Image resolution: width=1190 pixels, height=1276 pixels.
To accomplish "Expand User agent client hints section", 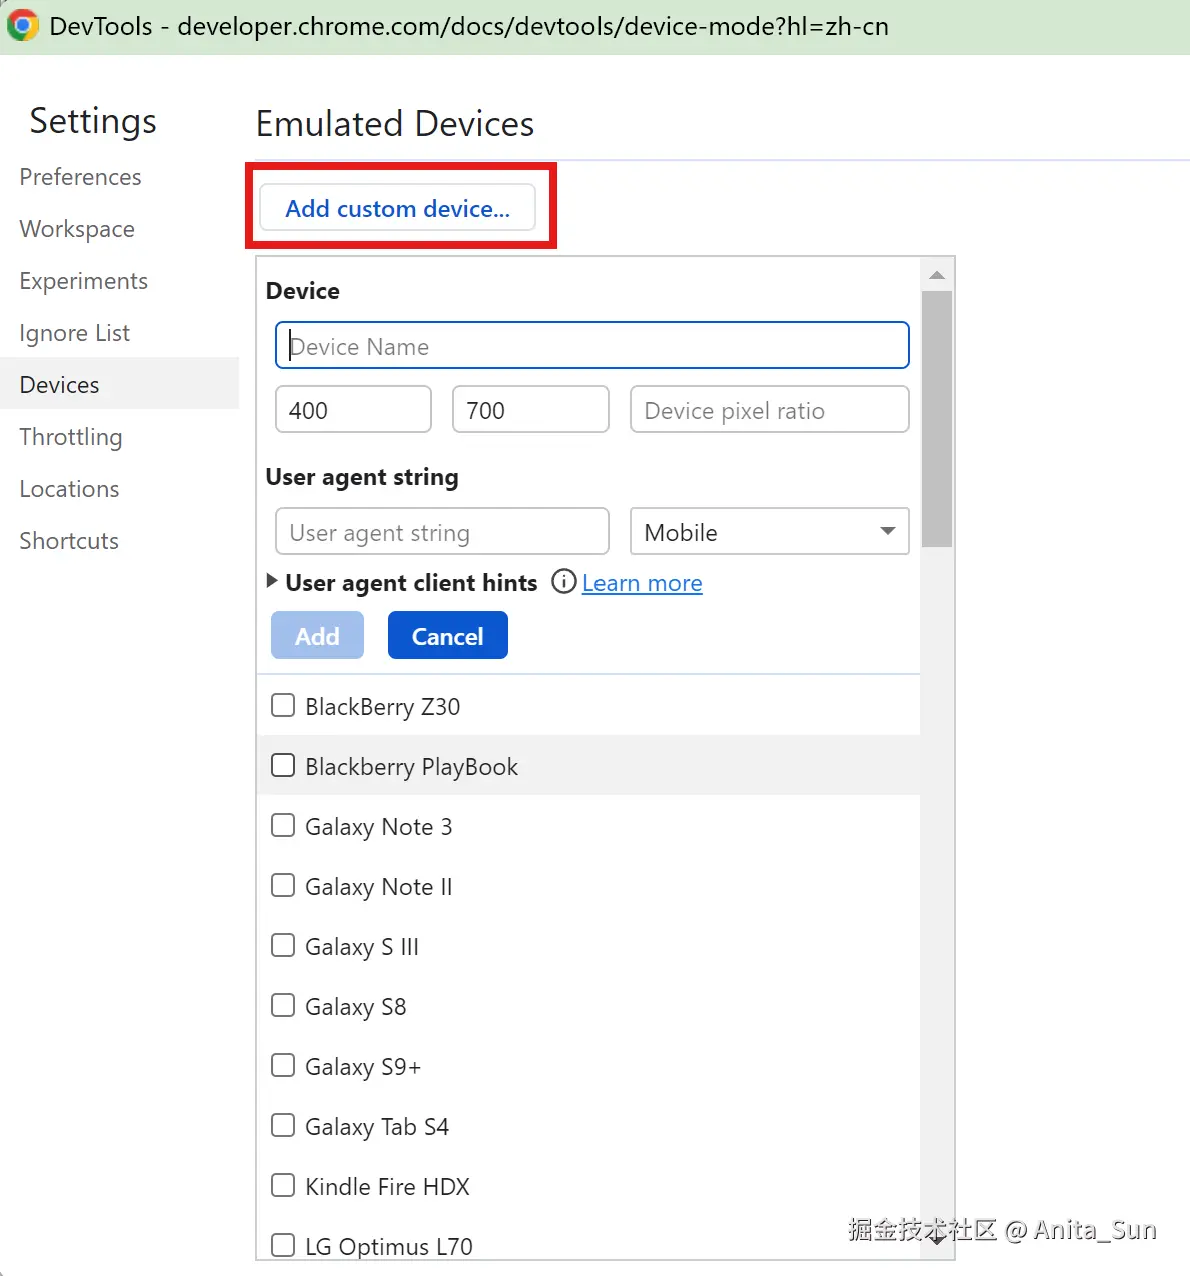I will (x=272, y=581).
